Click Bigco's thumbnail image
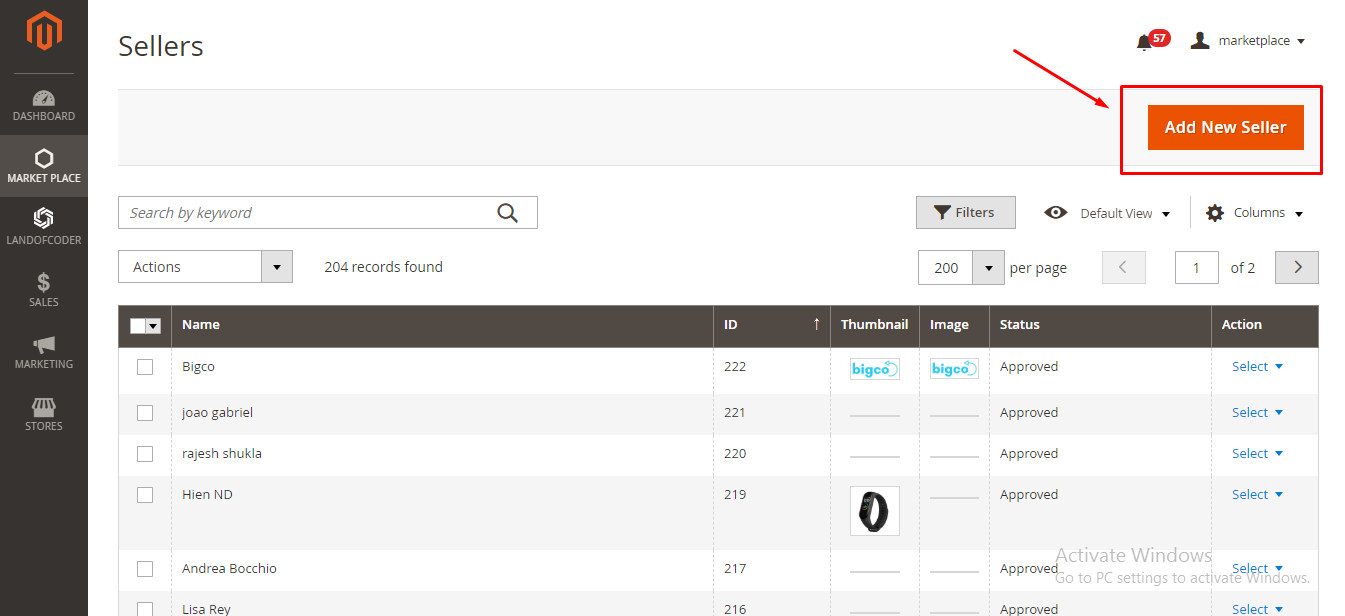The image size is (1345, 616). [x=874, y=368]
